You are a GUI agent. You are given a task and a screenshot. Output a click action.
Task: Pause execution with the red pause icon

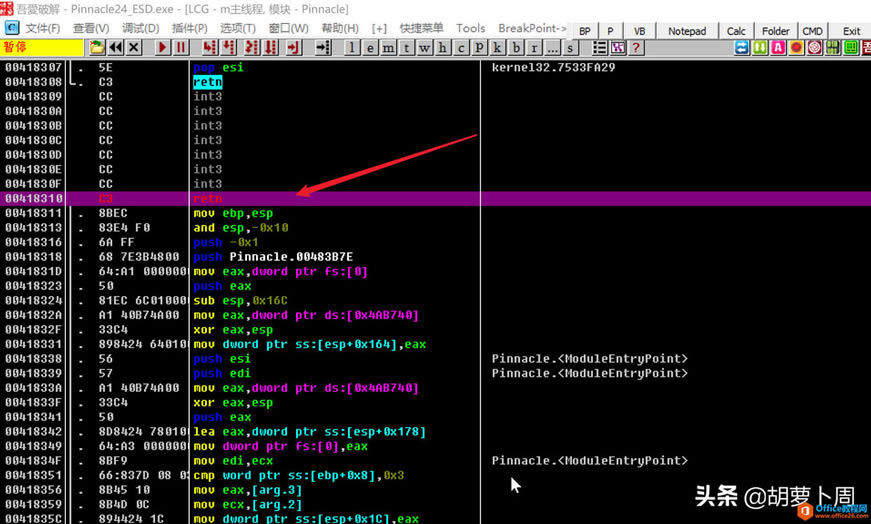click(181, 48)
